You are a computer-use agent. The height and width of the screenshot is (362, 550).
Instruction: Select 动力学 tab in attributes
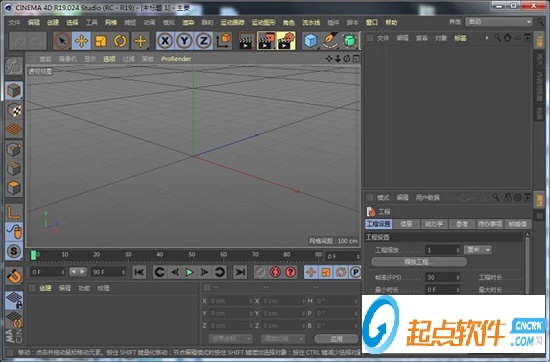[434, 224]
